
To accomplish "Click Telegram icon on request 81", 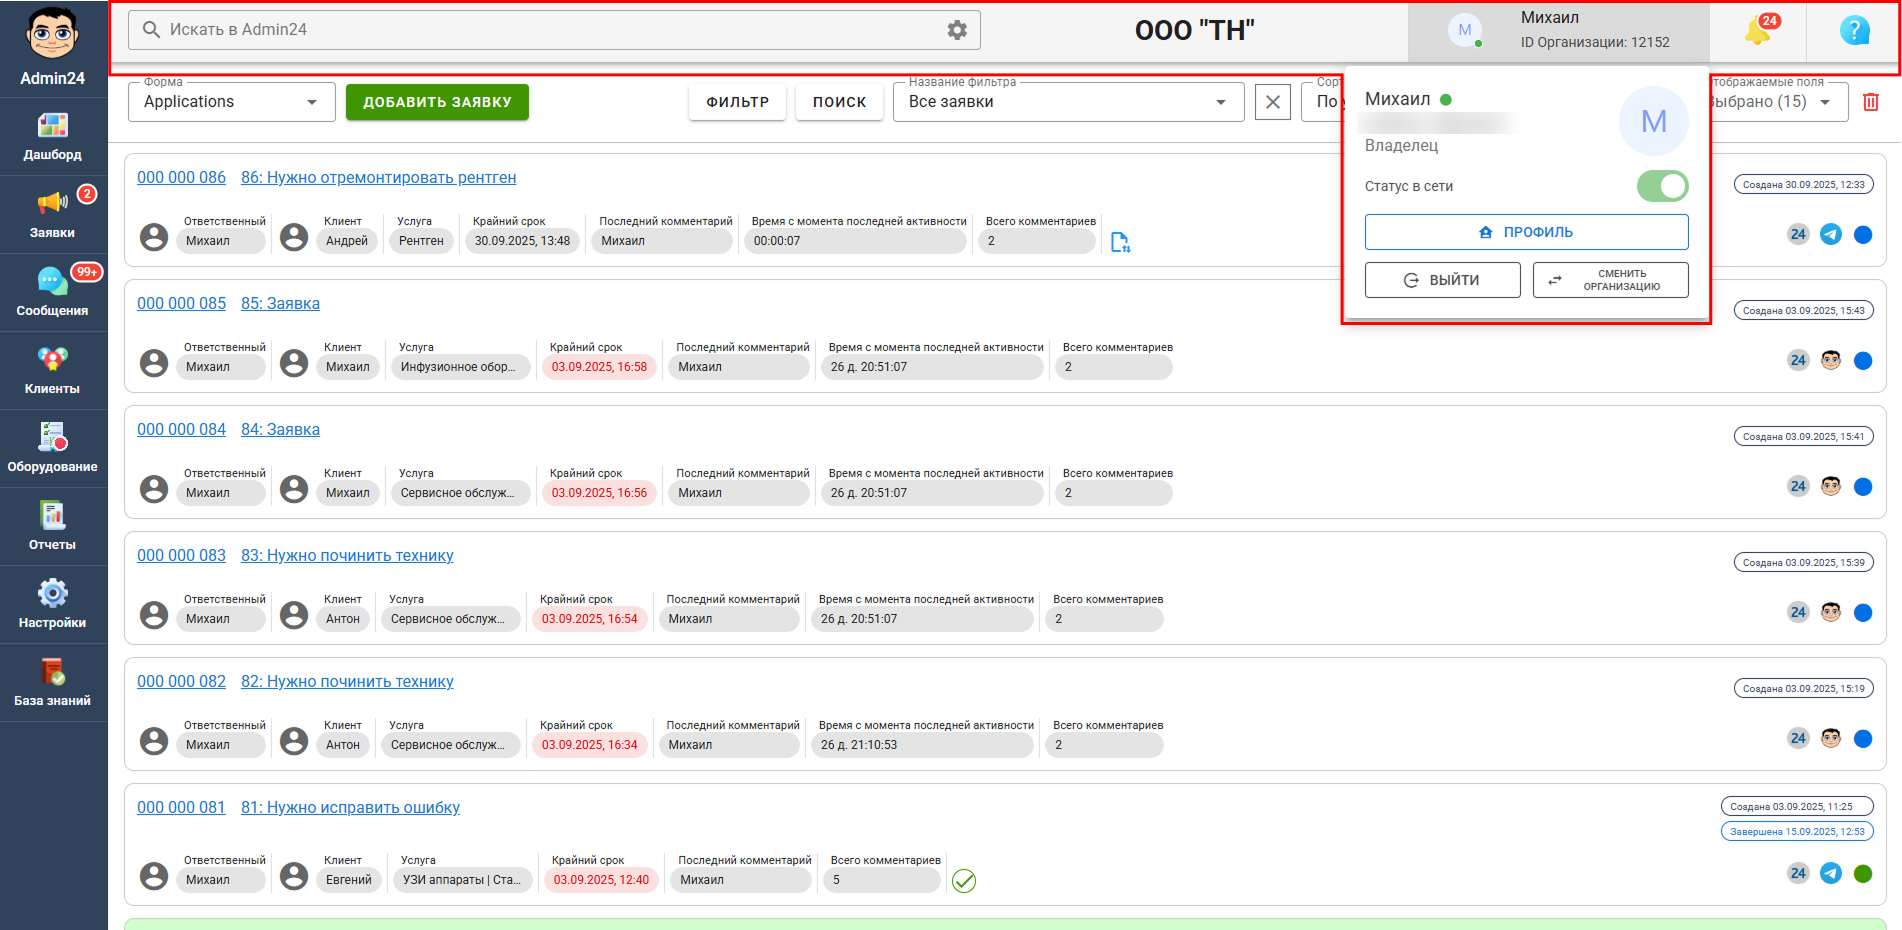I will 1831,874.
